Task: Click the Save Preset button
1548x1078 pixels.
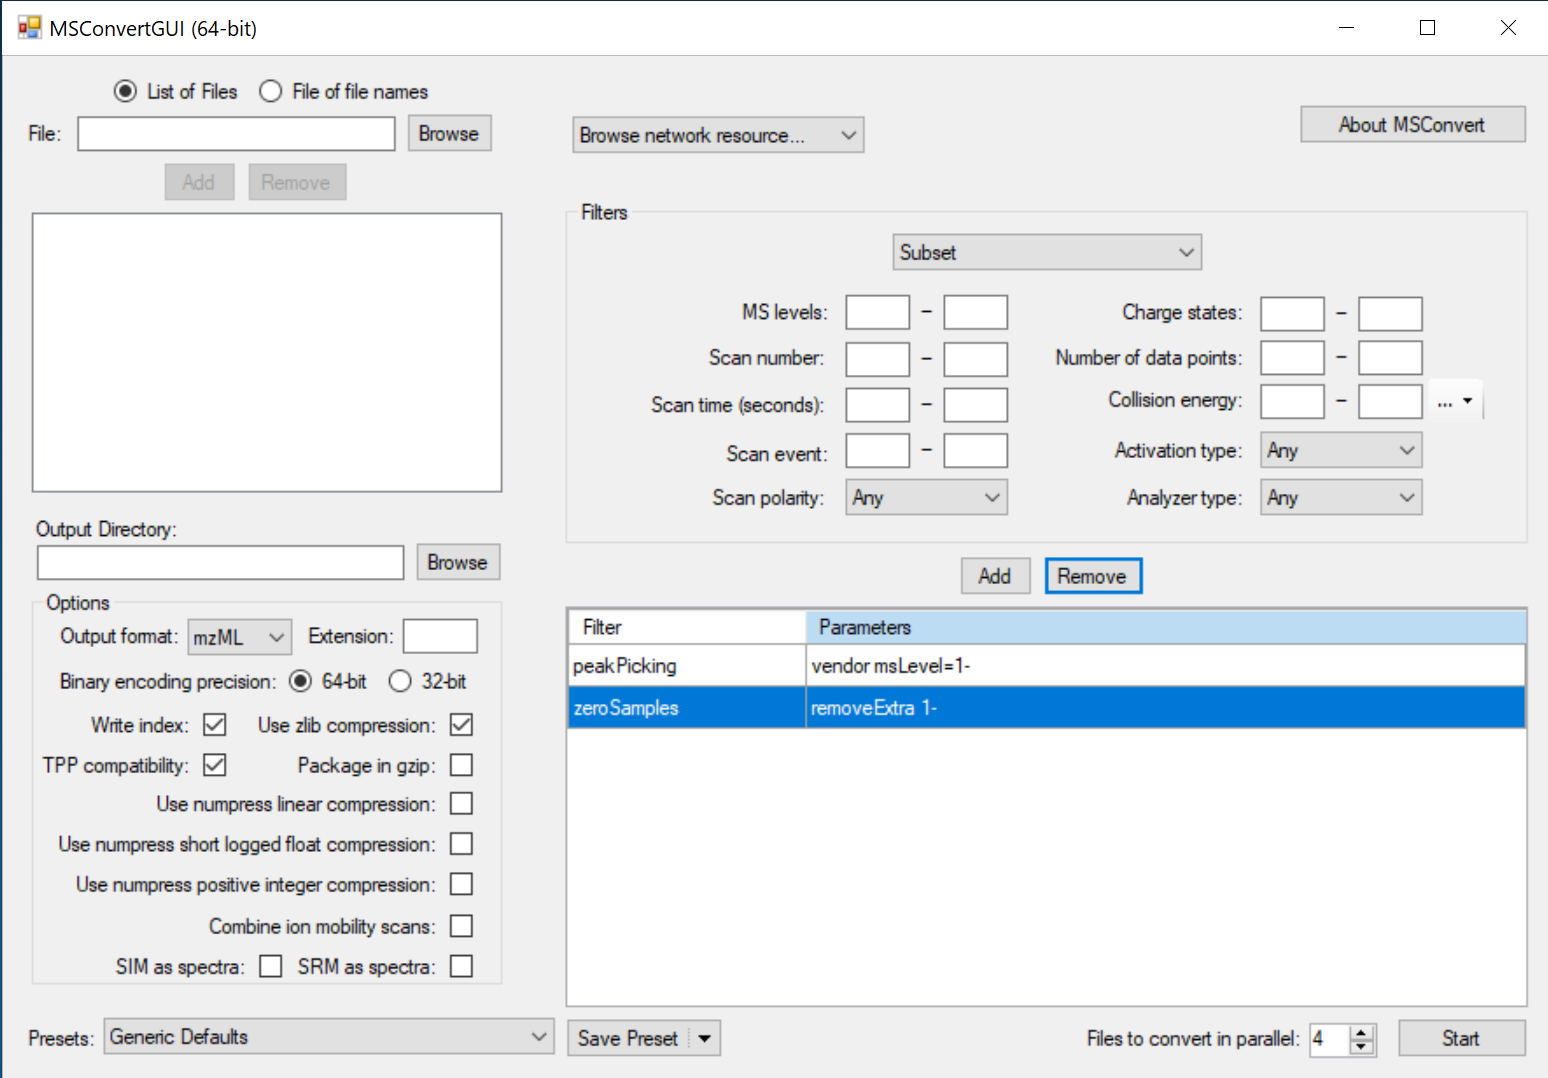Action: [x=628, y=1038]
